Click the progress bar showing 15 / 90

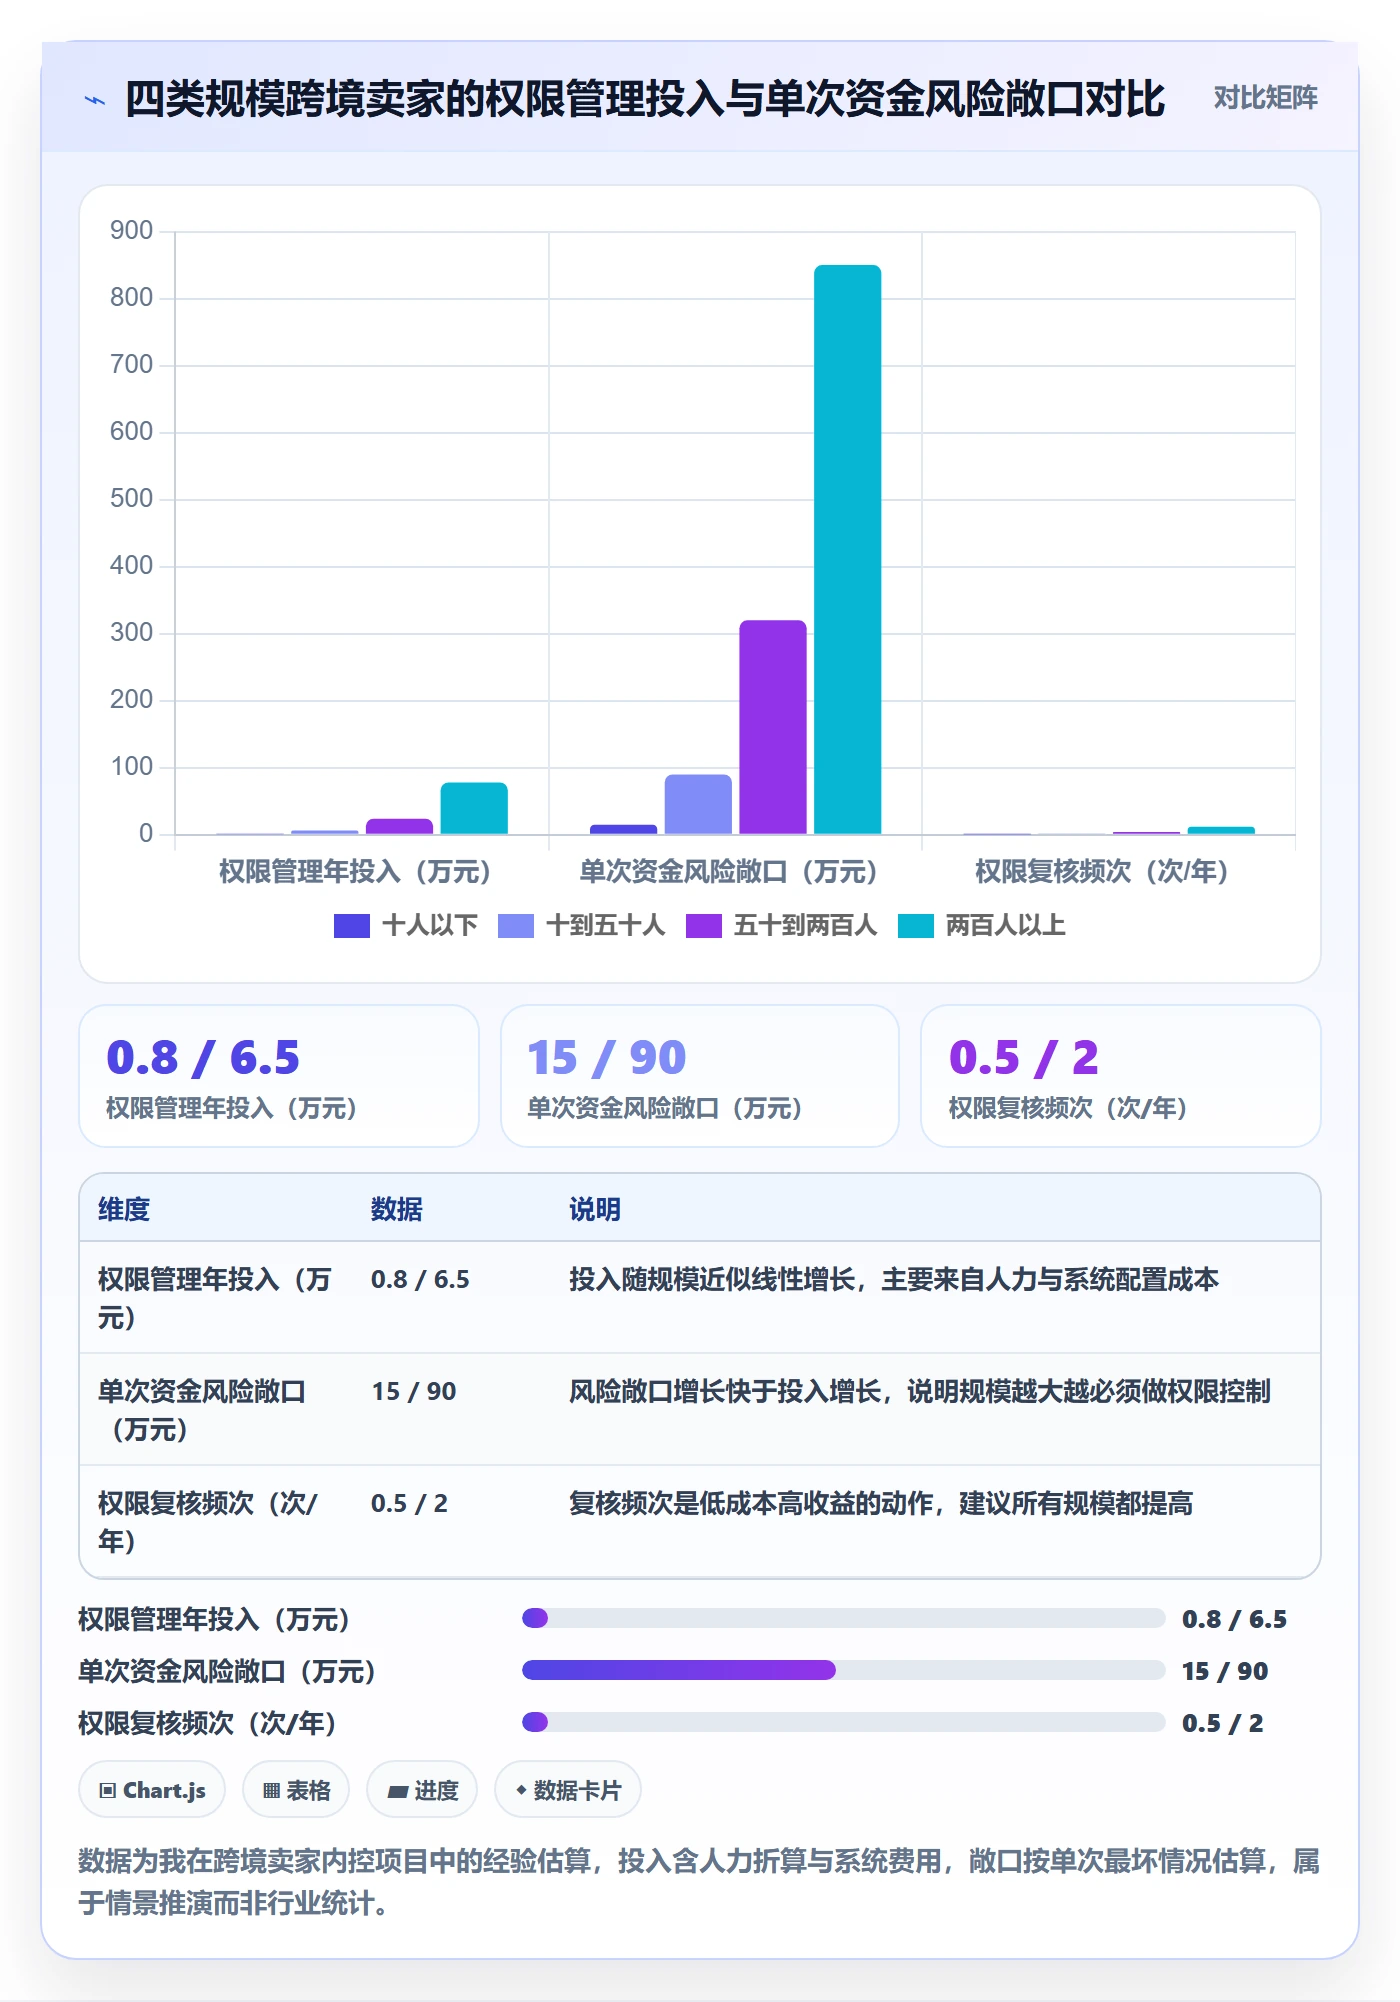[843, 1670]
